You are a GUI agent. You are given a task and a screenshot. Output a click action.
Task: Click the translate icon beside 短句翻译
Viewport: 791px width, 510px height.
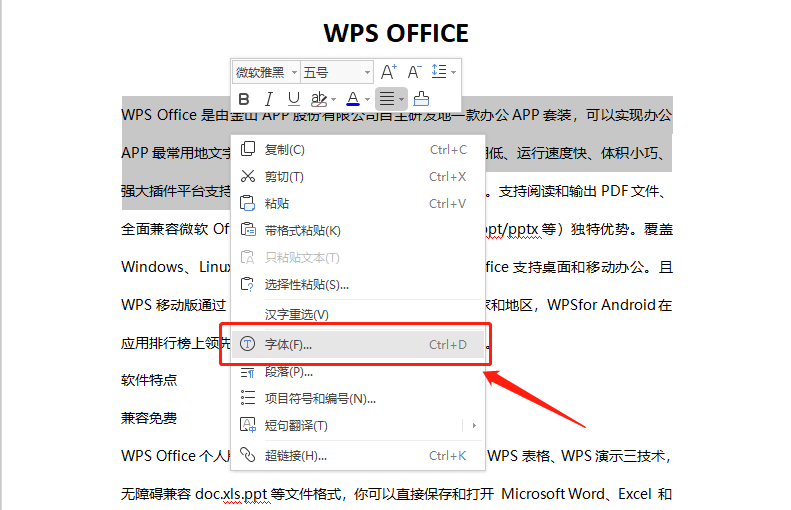[248, 425]
